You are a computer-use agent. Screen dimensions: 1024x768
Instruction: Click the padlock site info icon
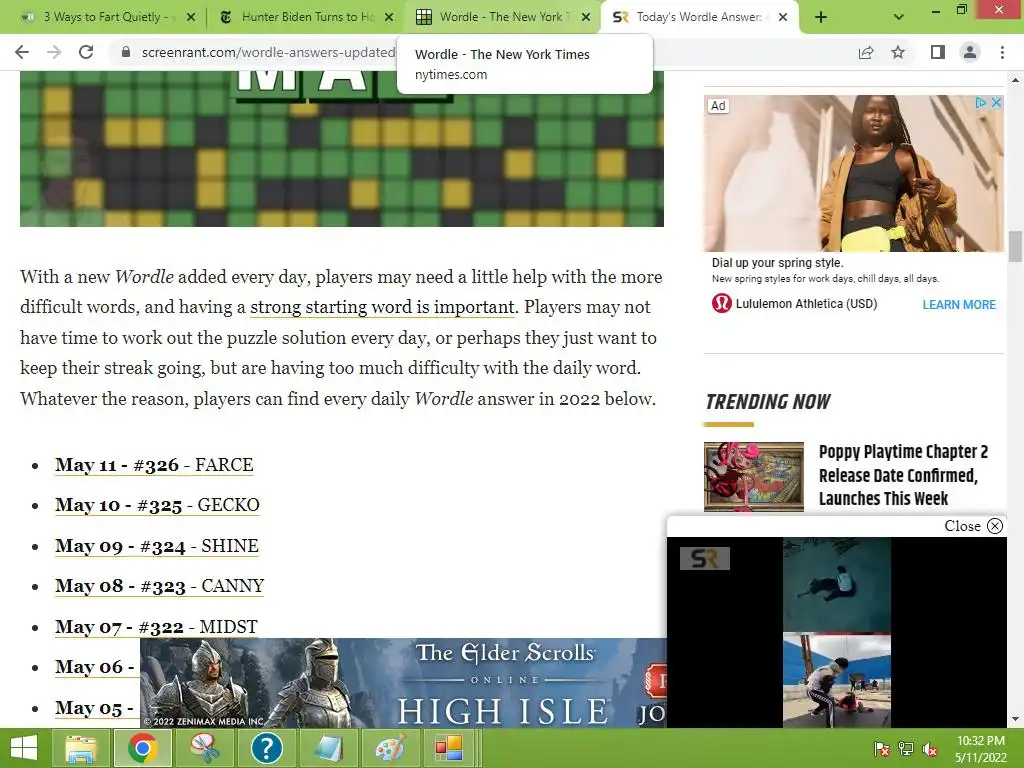click(x=126, y=52)
